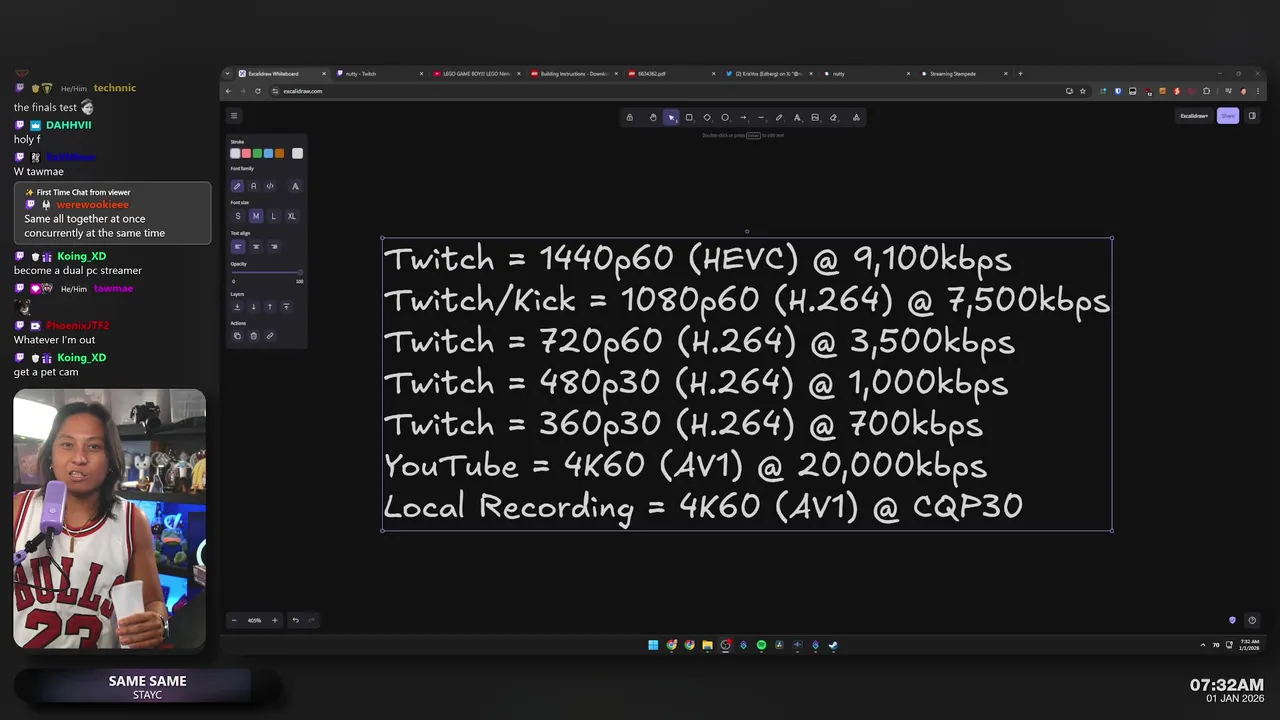Zoom in the canvas

274,620
